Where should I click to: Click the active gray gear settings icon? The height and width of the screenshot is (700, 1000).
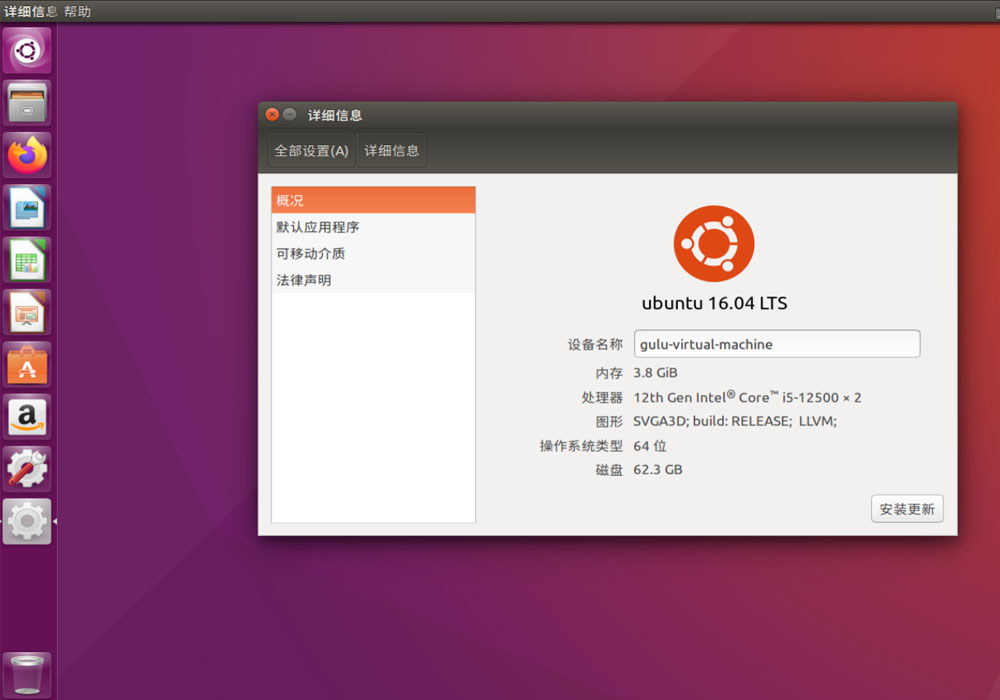point(27,521)
